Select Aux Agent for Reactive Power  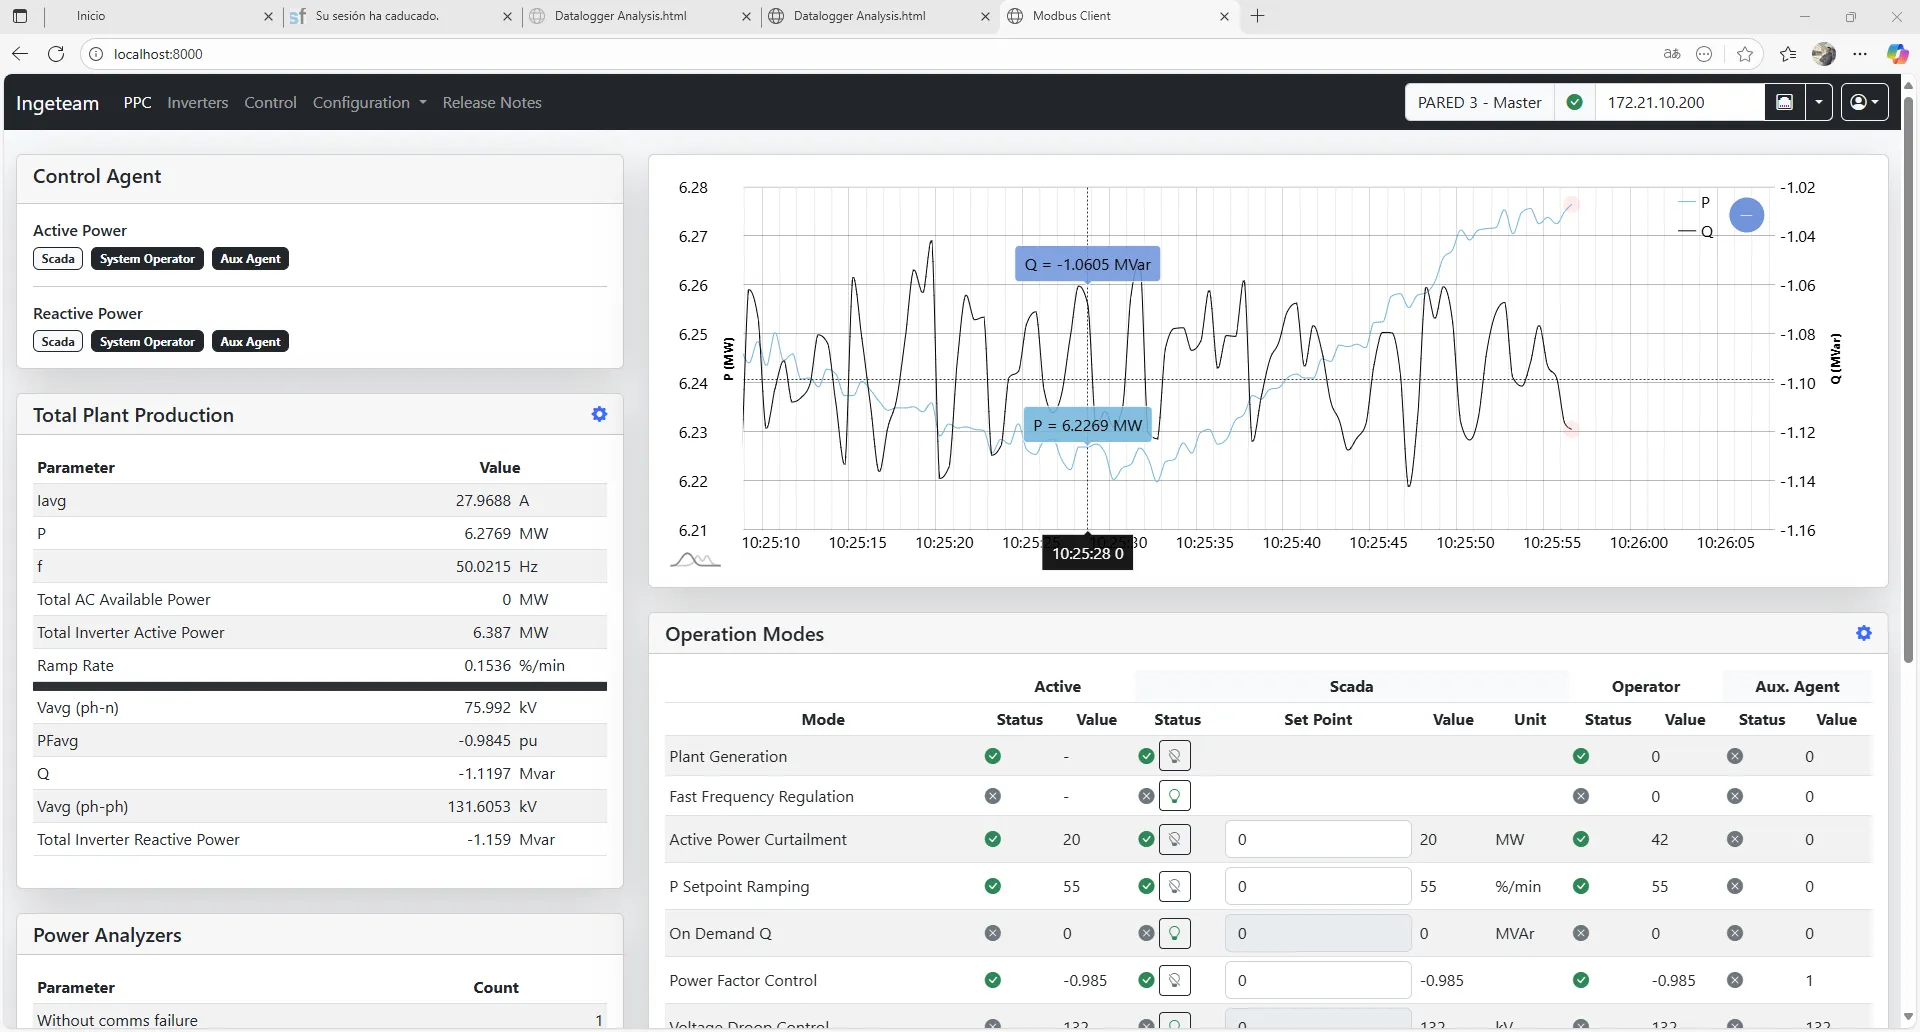(250, 342)
